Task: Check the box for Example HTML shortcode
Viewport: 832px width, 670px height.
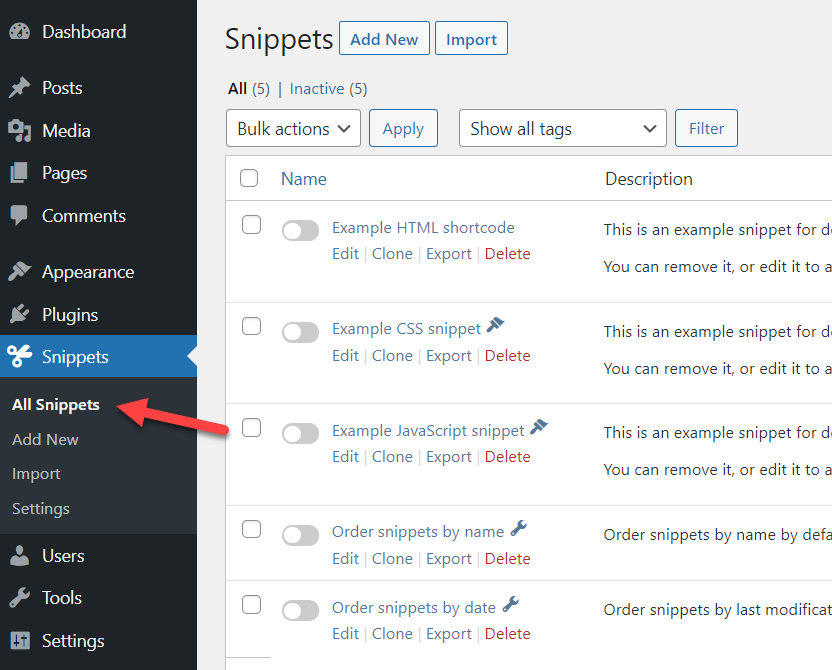Action: tap(252, 224)
